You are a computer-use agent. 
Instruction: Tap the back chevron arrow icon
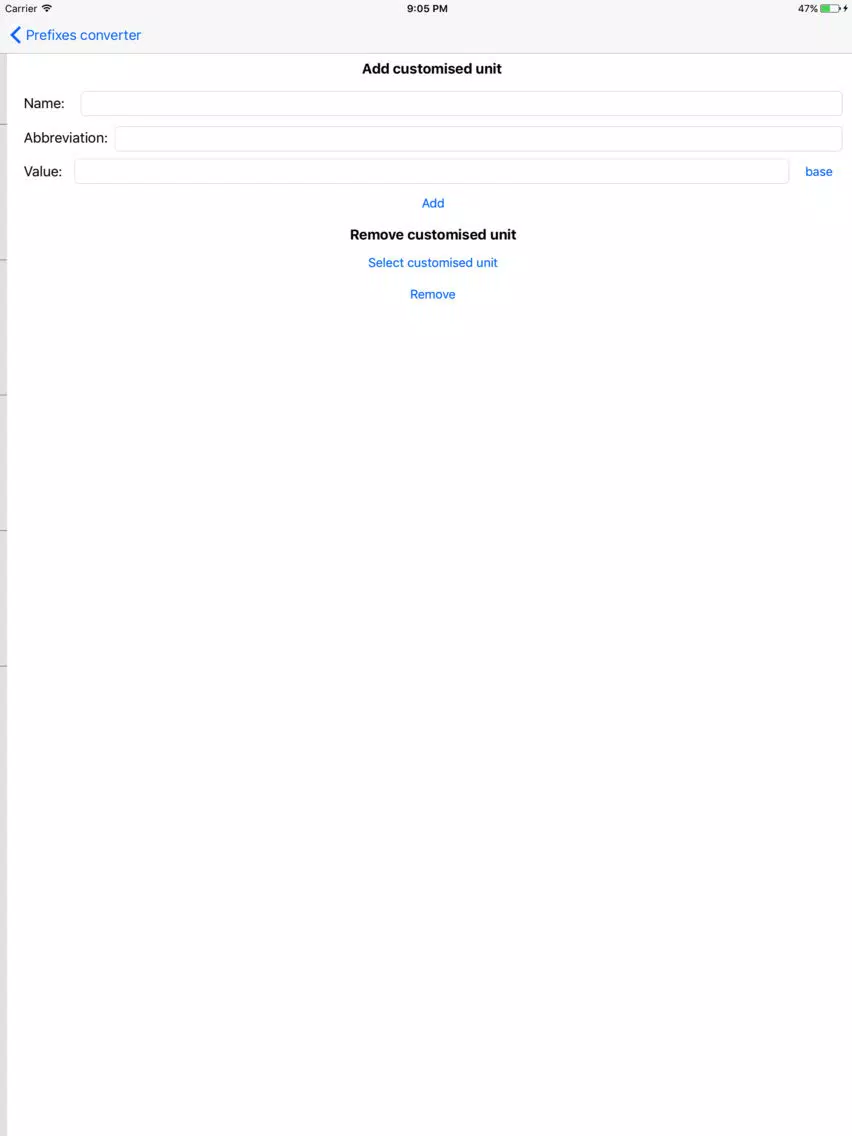15,35
